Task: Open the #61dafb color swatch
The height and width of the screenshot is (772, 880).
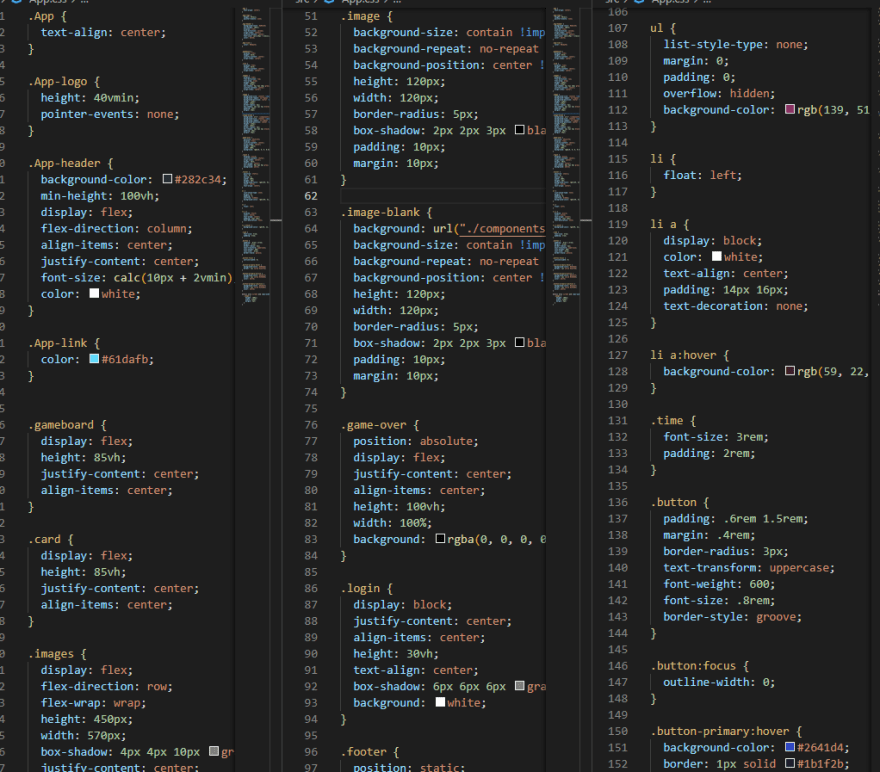Action: coord(94,359)
